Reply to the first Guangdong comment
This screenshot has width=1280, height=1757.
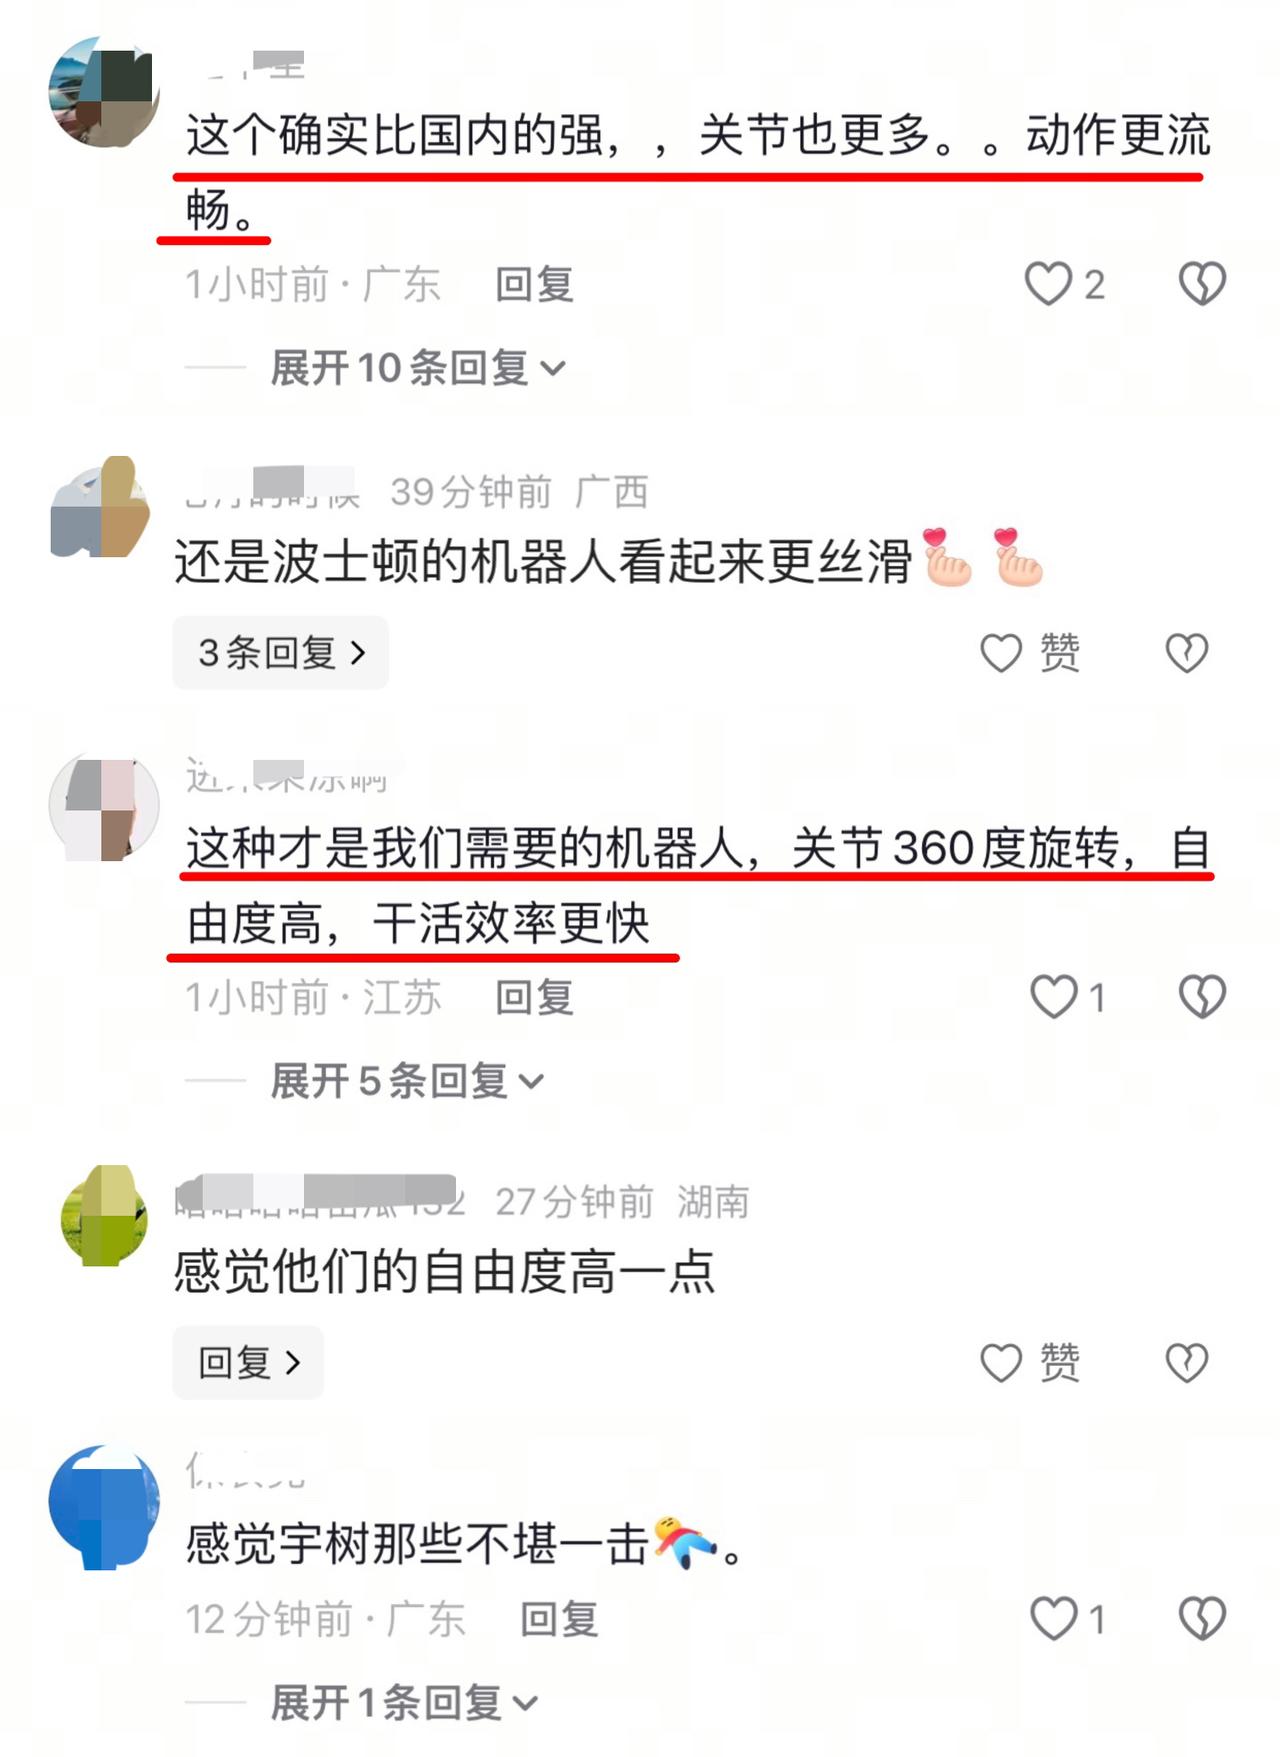click(x=534, y=285)
